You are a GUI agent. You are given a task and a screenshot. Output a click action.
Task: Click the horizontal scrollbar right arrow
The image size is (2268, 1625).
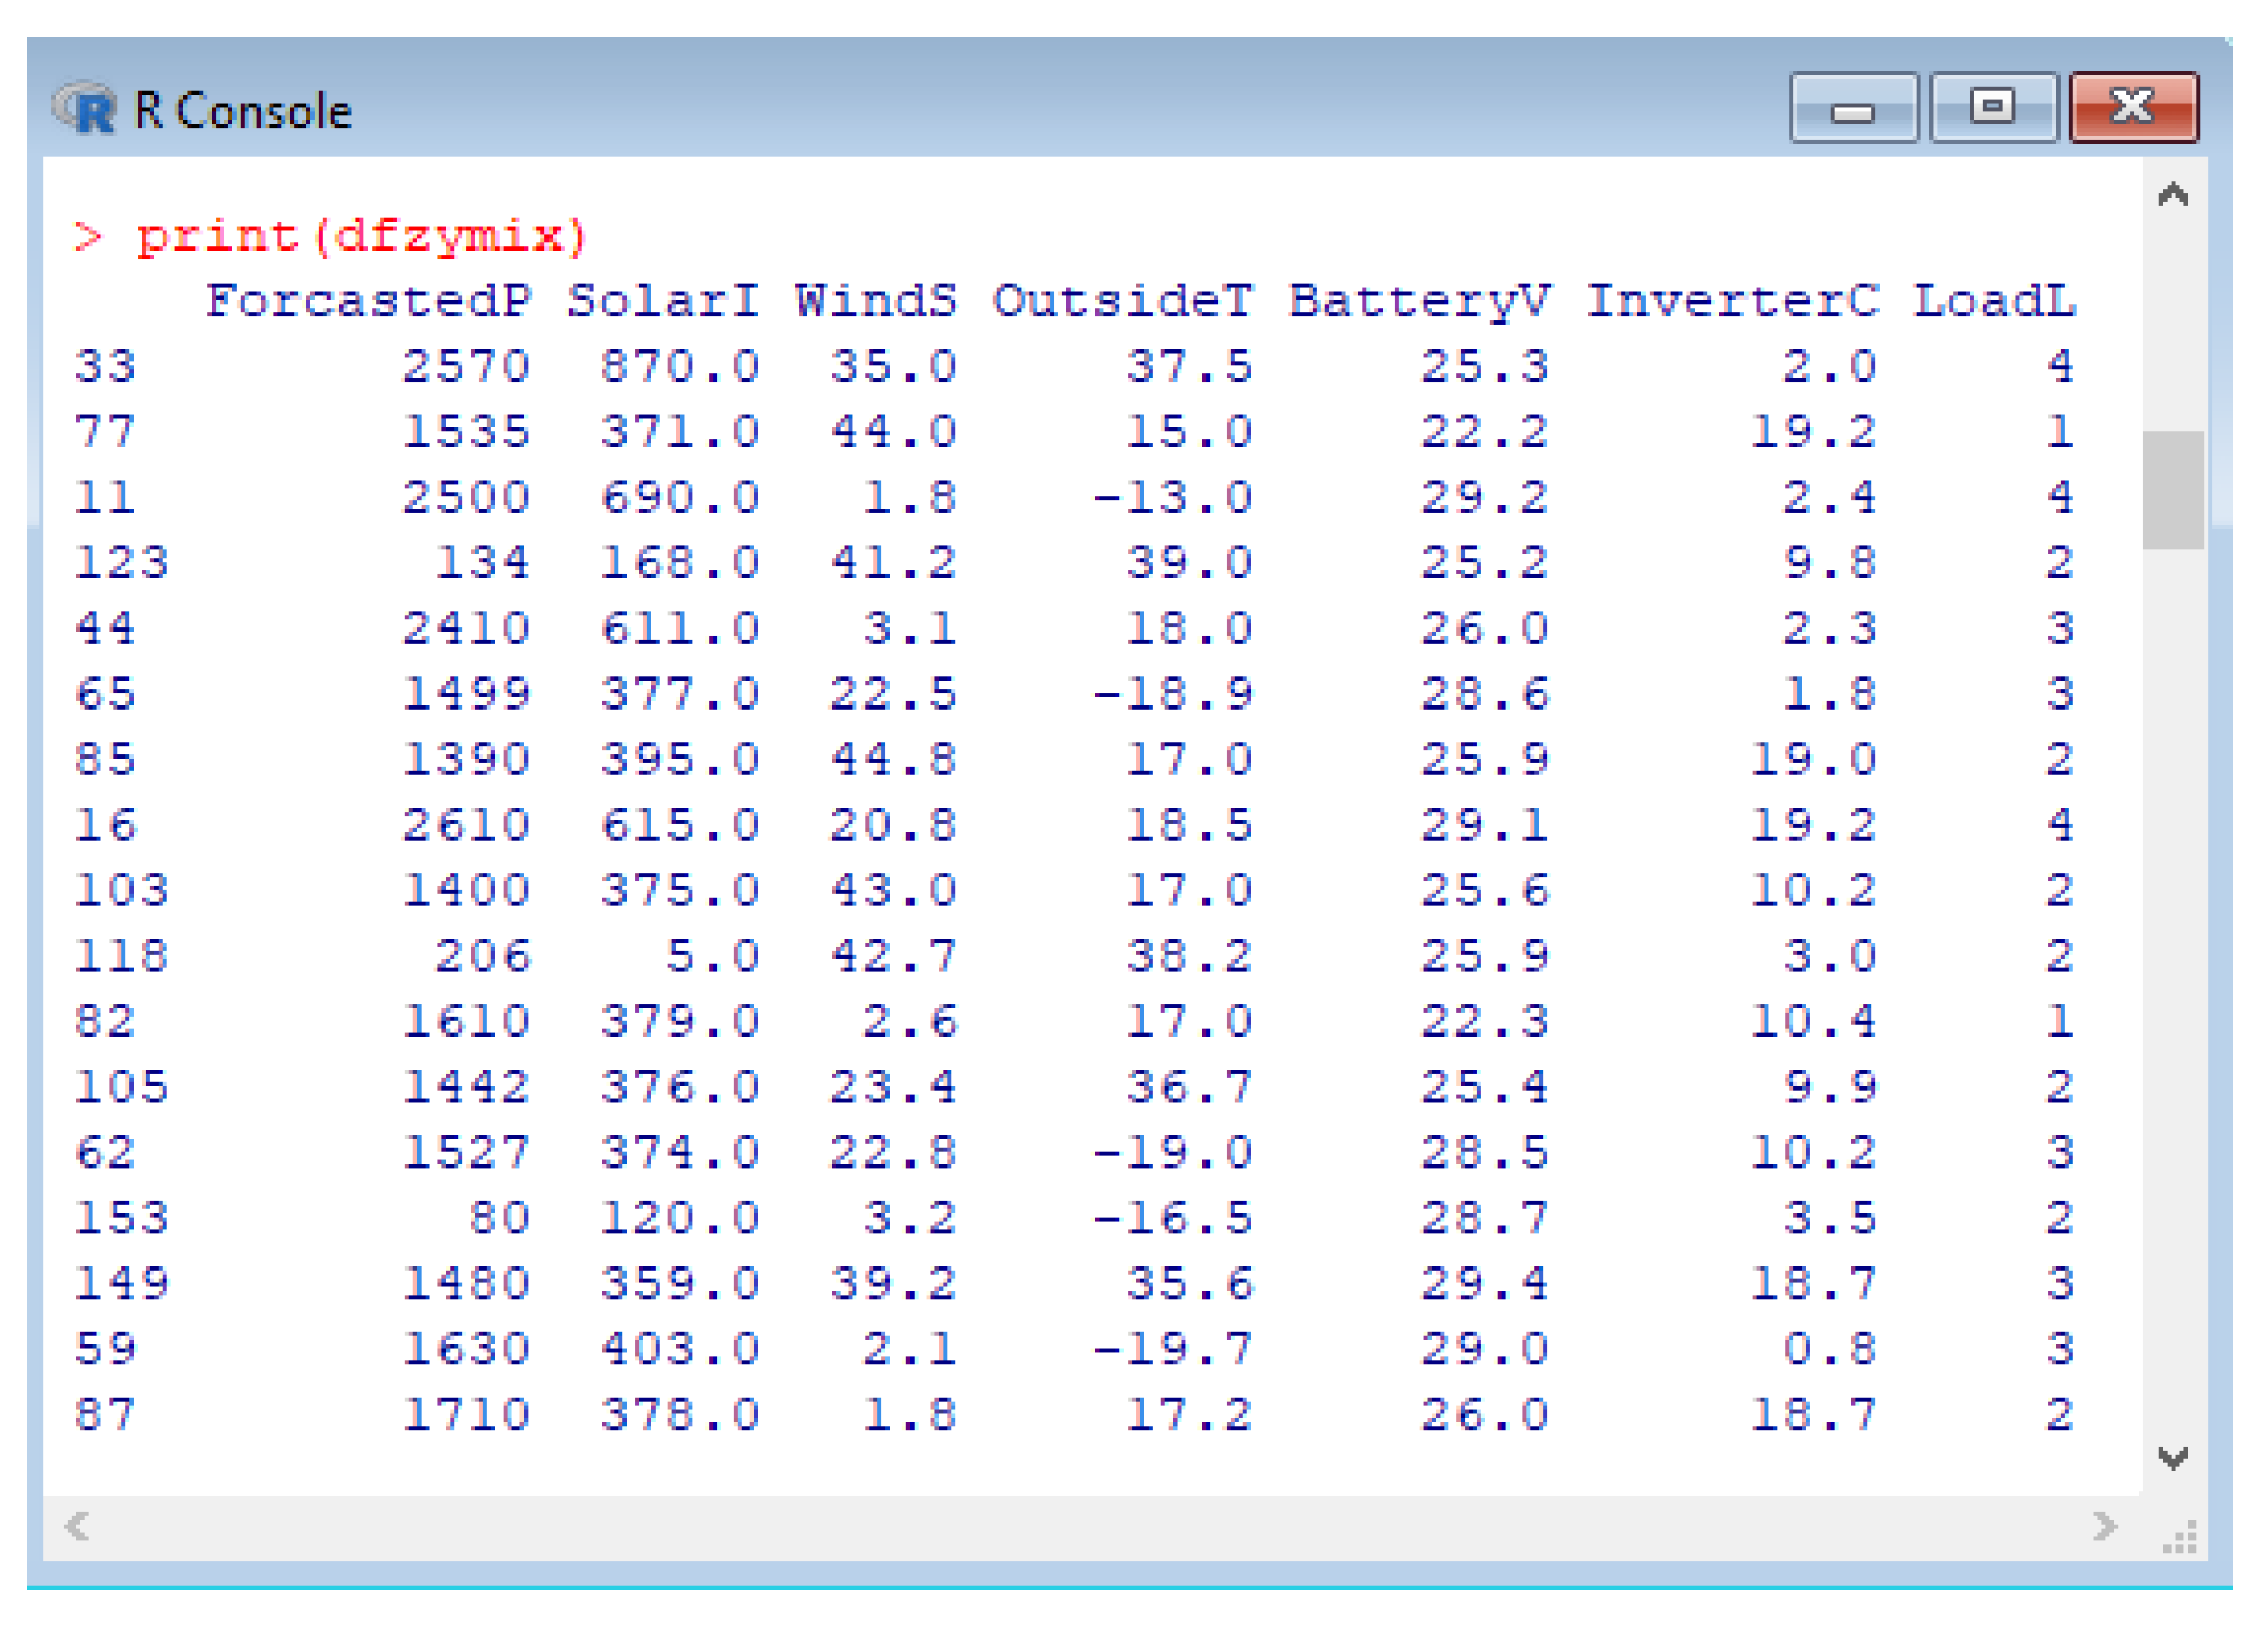pyautogui.click(x=2104, y=1526)
